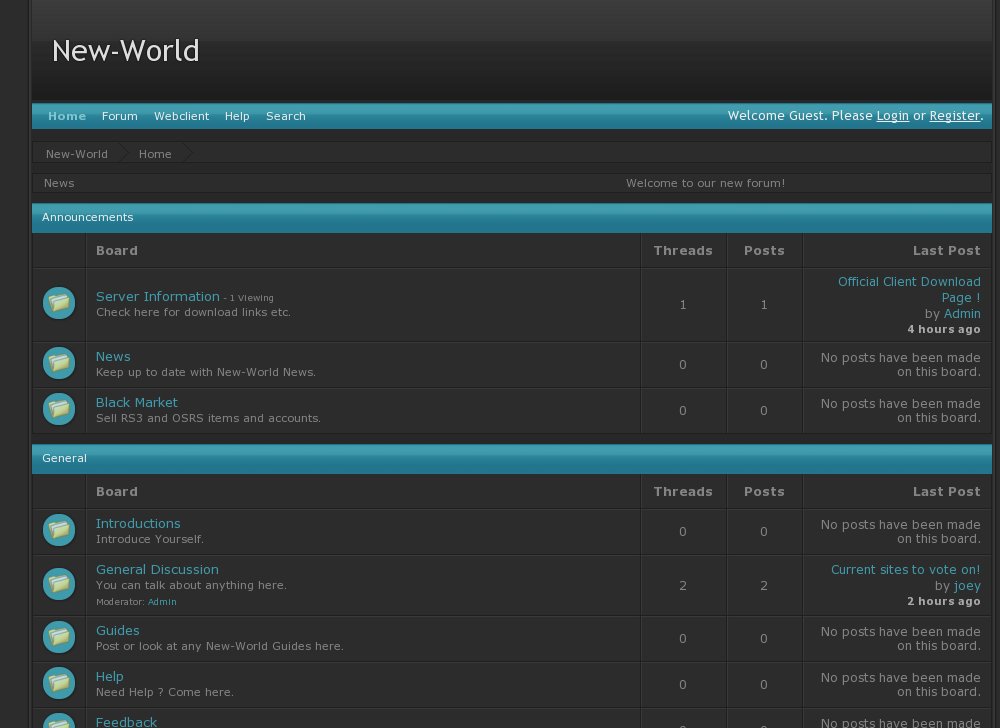Open the Server Information board
The image size is (1000, 728).
[157, 296]
